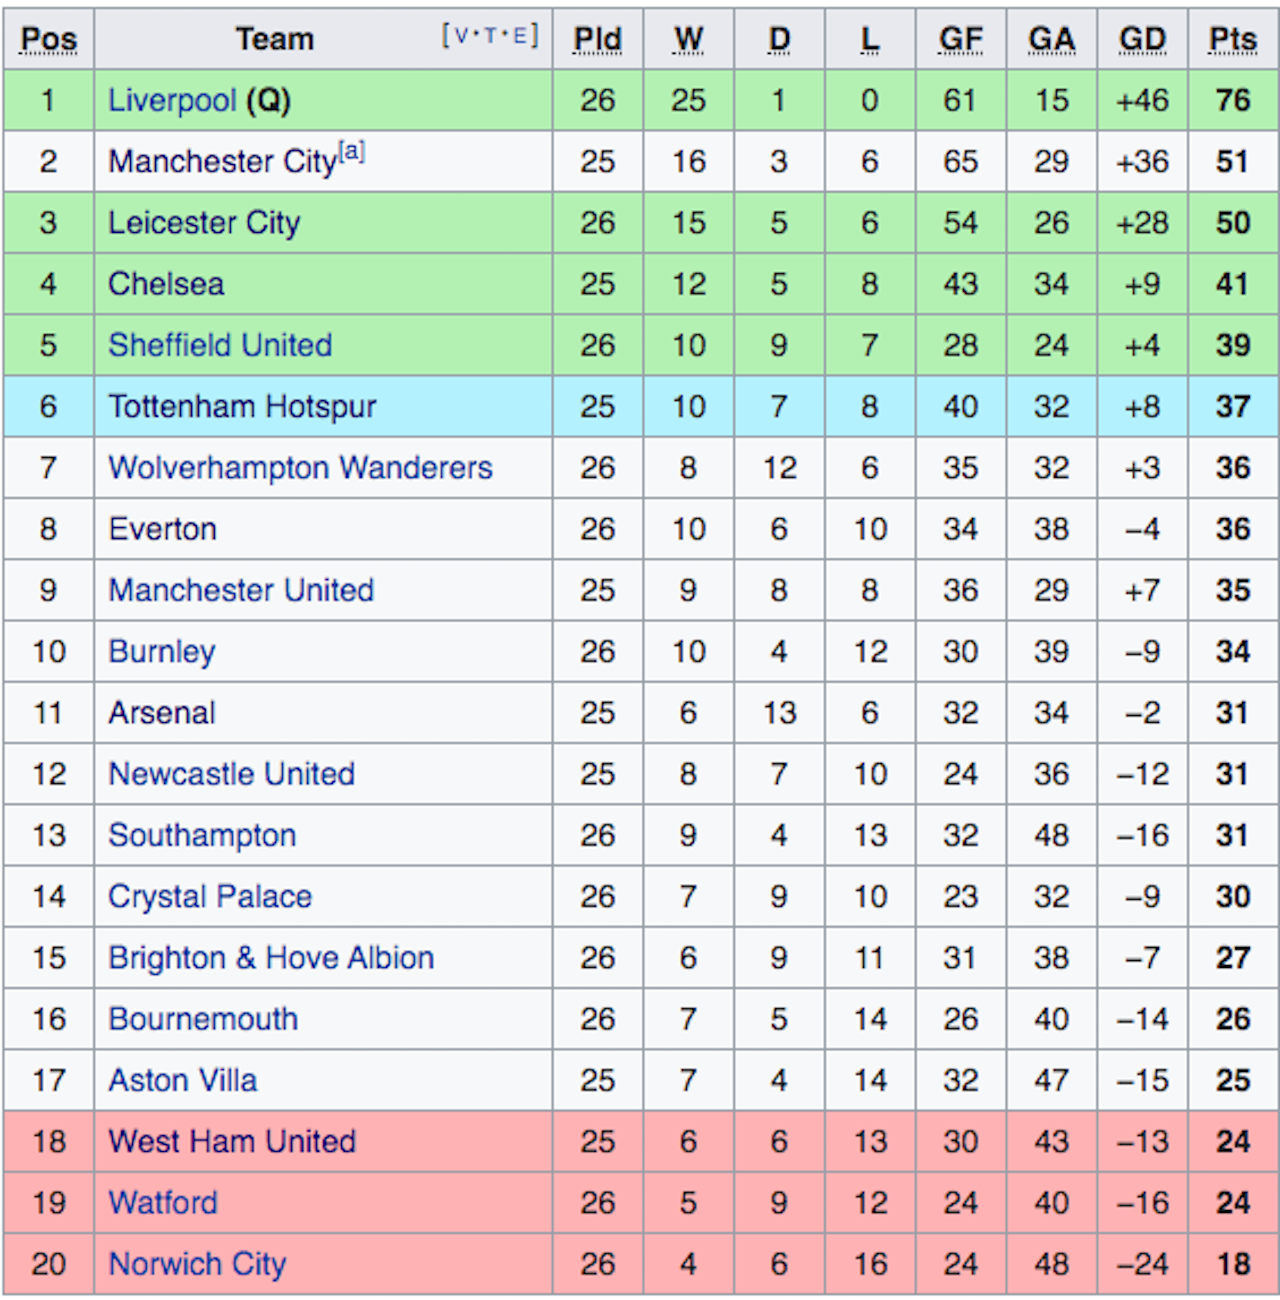Click the V (view) template link
This screenshot has height=1300, width=1280.
462,36
